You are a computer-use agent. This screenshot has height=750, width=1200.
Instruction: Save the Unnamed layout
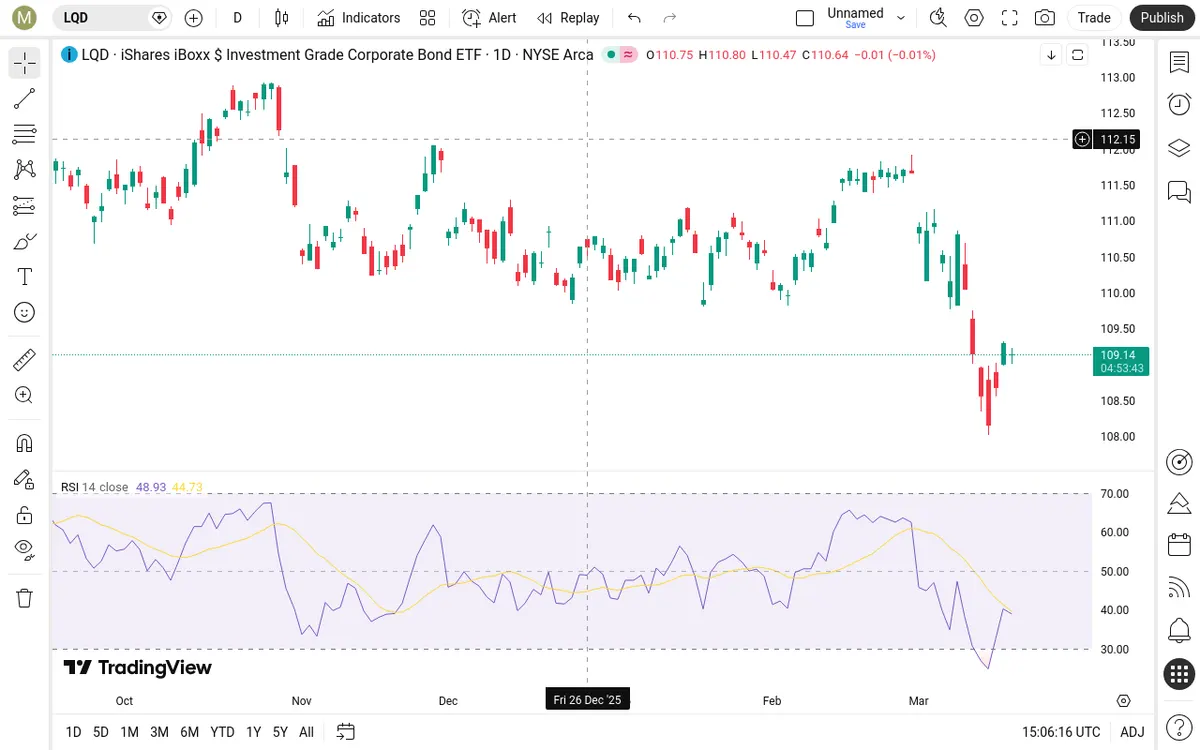[855, 24]
